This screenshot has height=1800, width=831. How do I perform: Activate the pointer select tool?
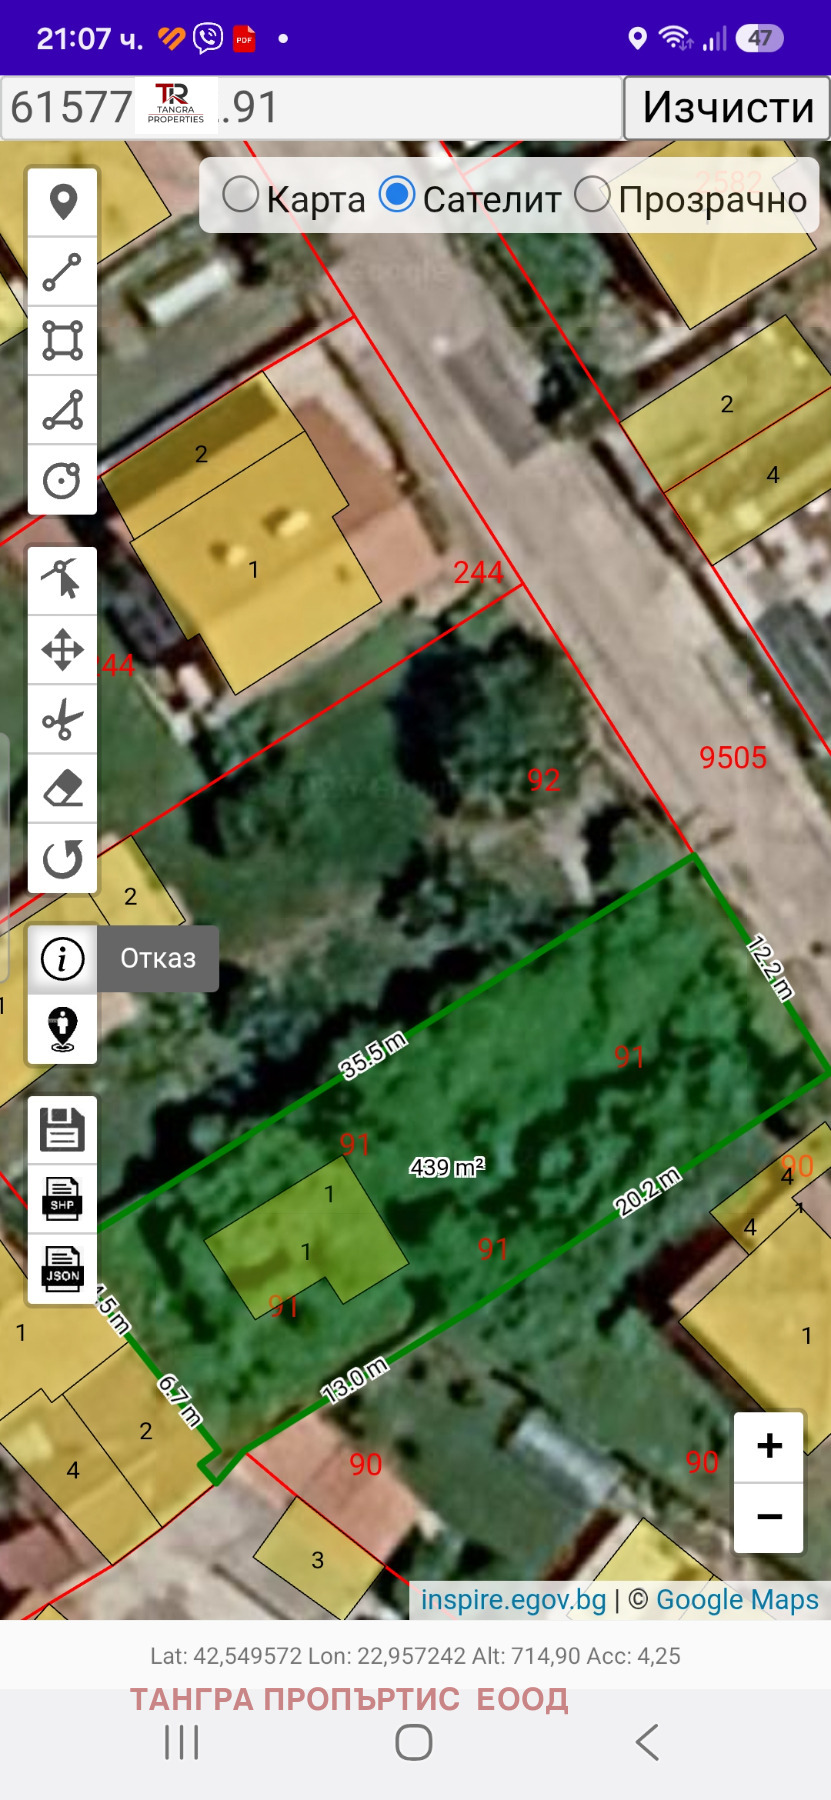pos(62,581)
